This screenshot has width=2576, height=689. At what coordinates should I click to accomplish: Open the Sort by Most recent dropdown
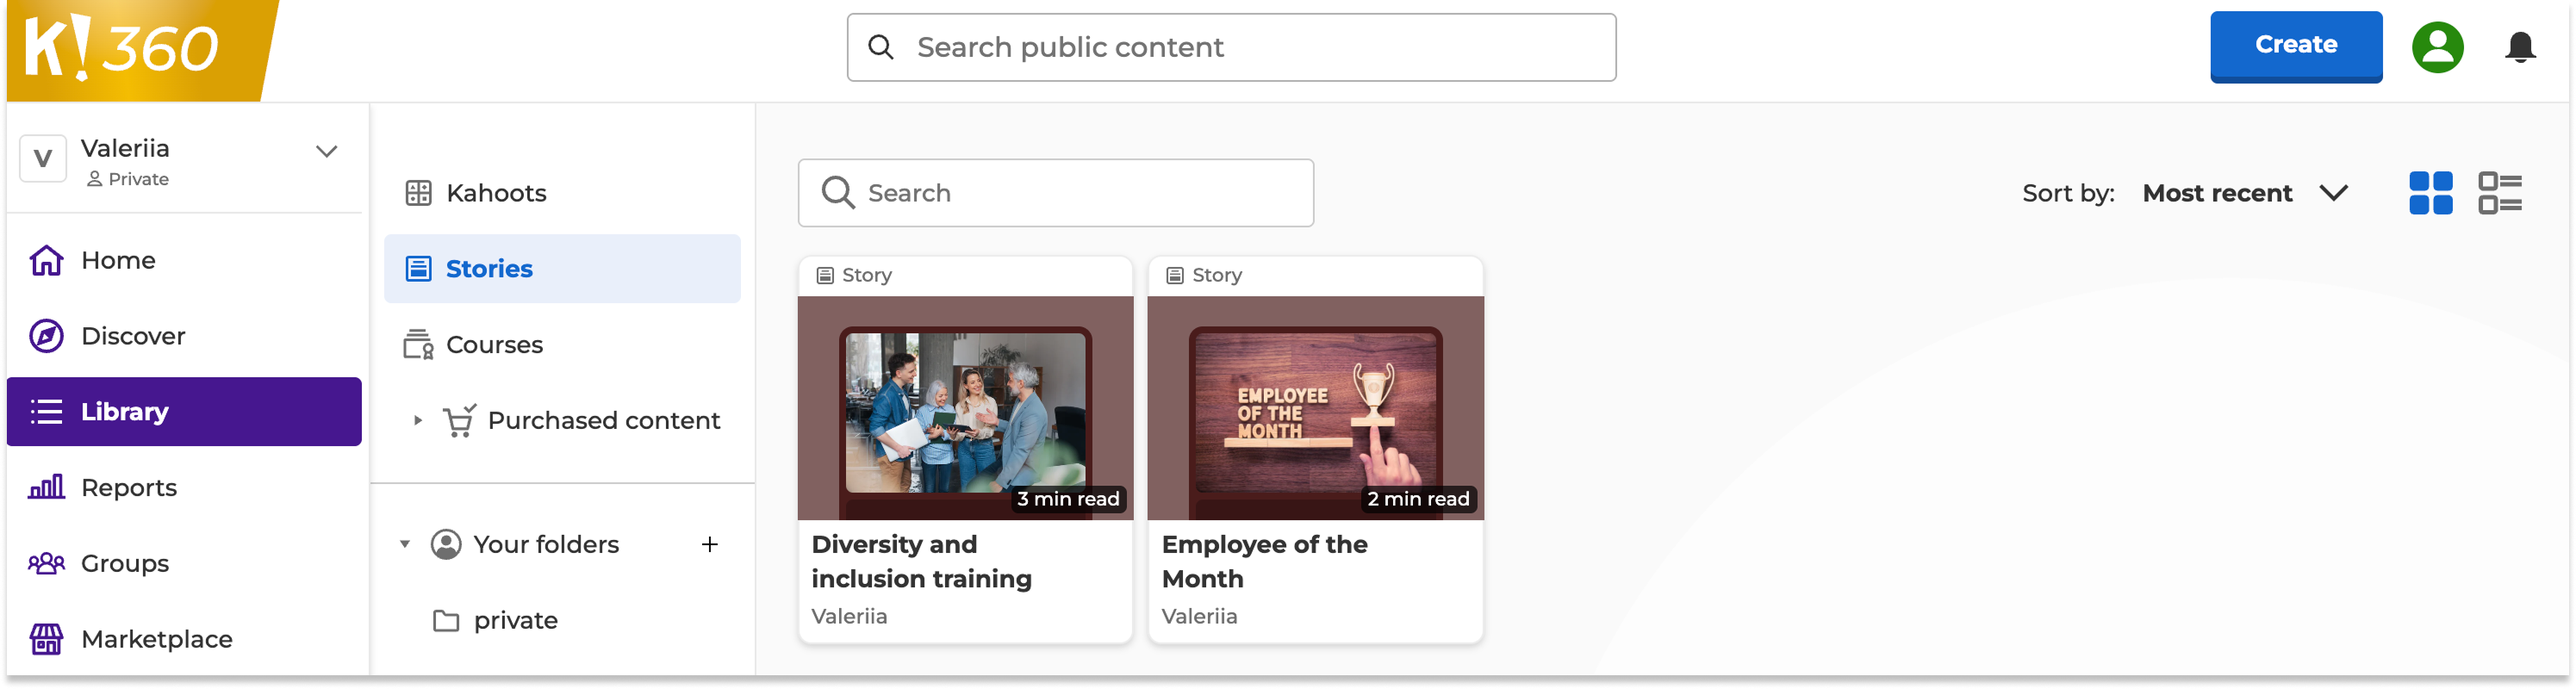[x=2244, y=193]
